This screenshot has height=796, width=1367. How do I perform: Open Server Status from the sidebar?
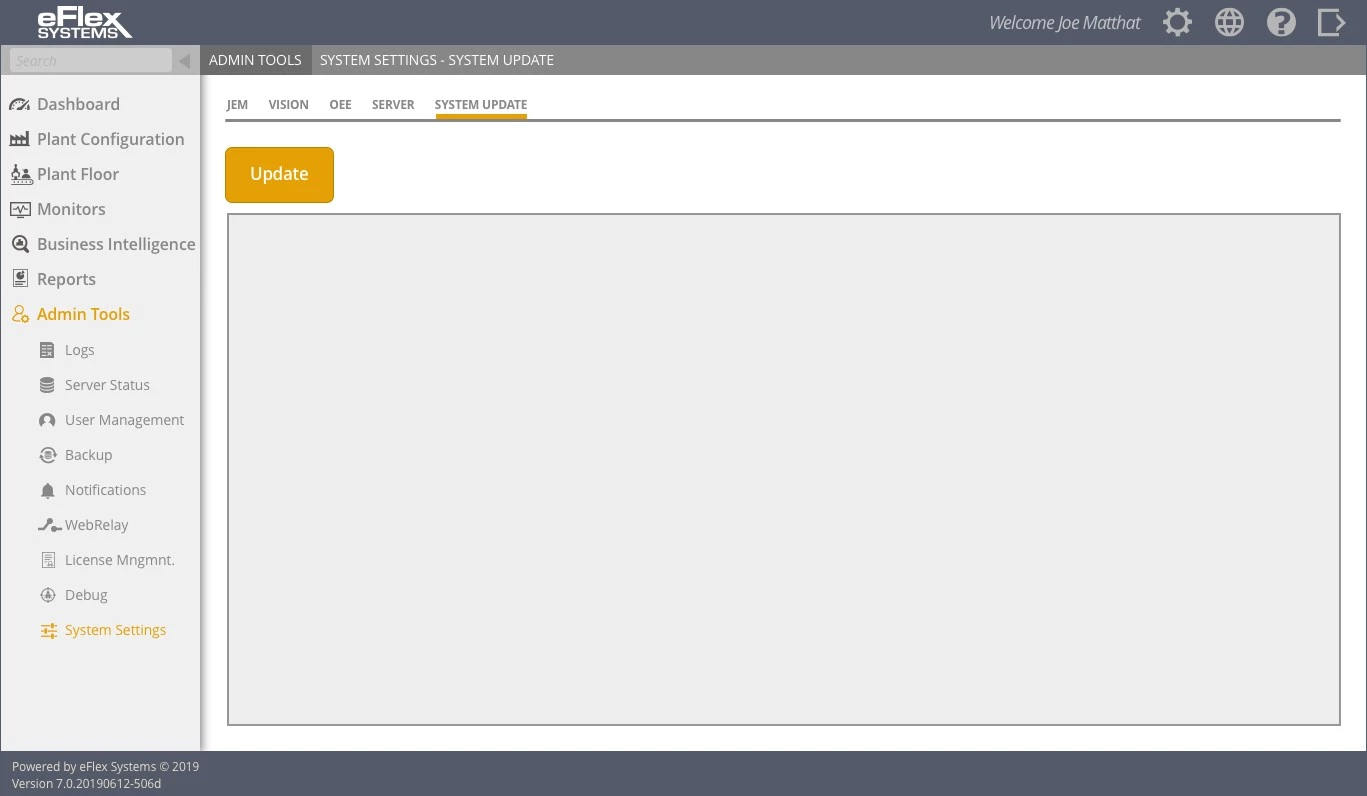(x=107, y=385)
